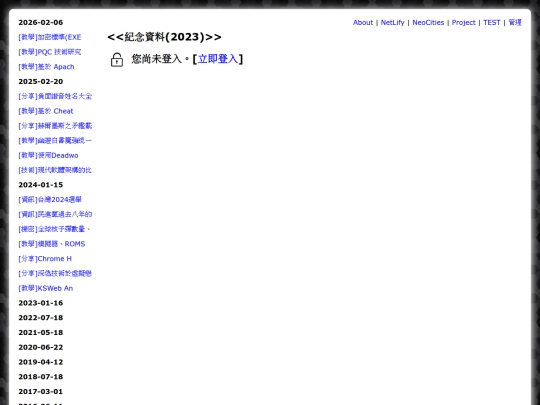Expand the 2023-01-16 date group
This screenshot has width=540, height=405.
[x=41, y=303]
